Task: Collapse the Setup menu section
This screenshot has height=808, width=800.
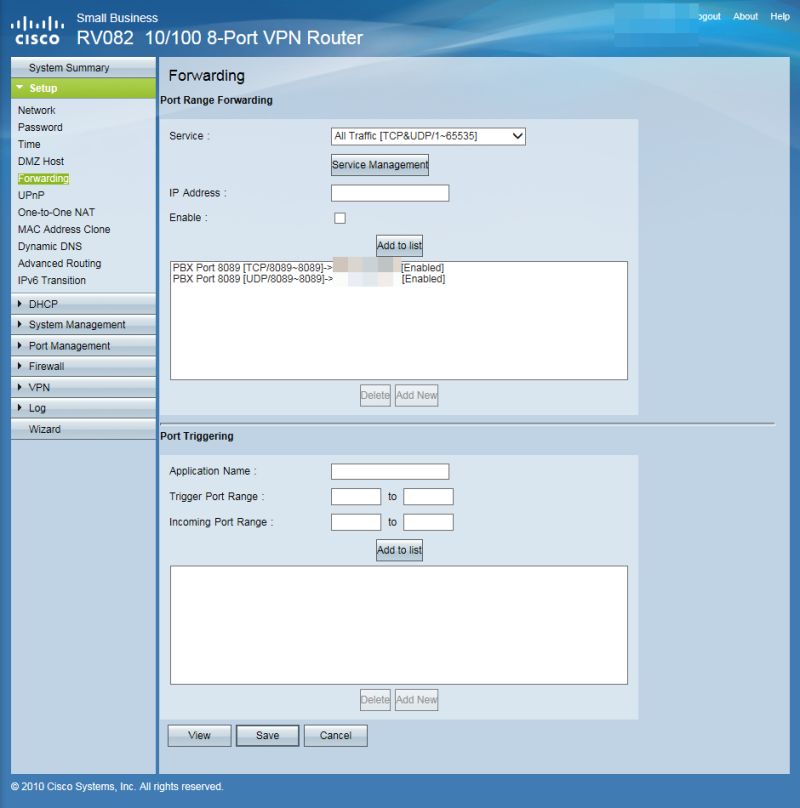Action: [x=83, y=88]
